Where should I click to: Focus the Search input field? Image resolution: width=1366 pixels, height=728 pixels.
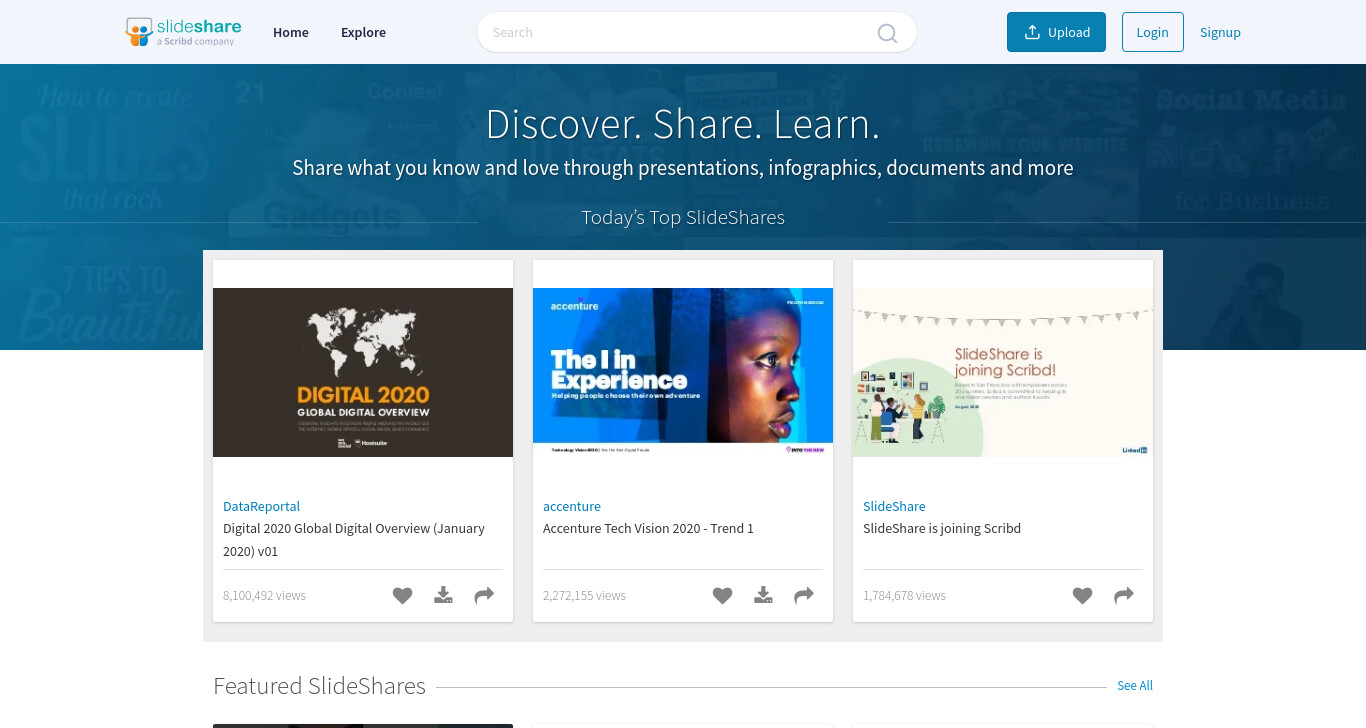tap(680, 32)
